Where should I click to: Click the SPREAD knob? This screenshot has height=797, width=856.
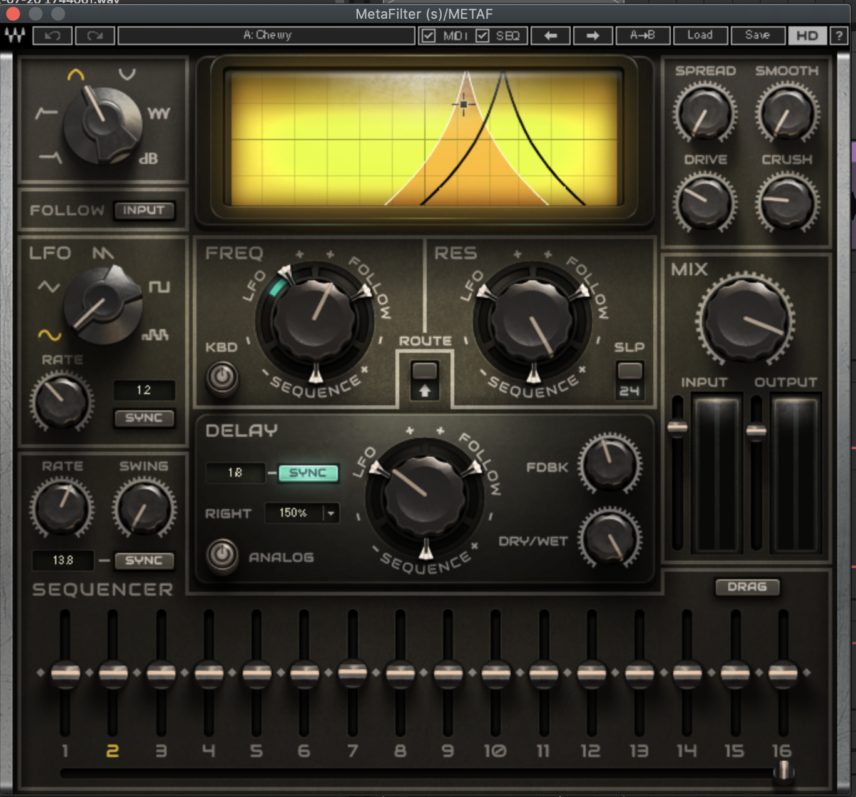tap(705, 114)
